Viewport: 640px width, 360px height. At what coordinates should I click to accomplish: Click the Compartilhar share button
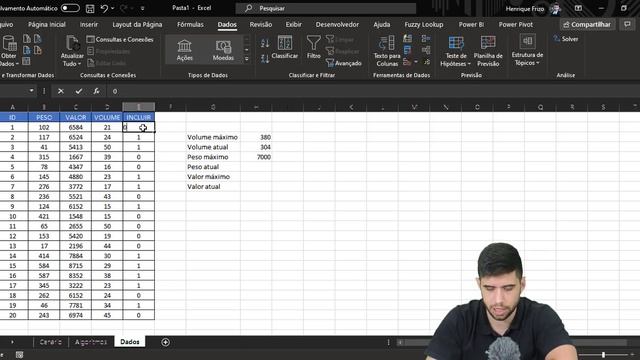(587, 24)
